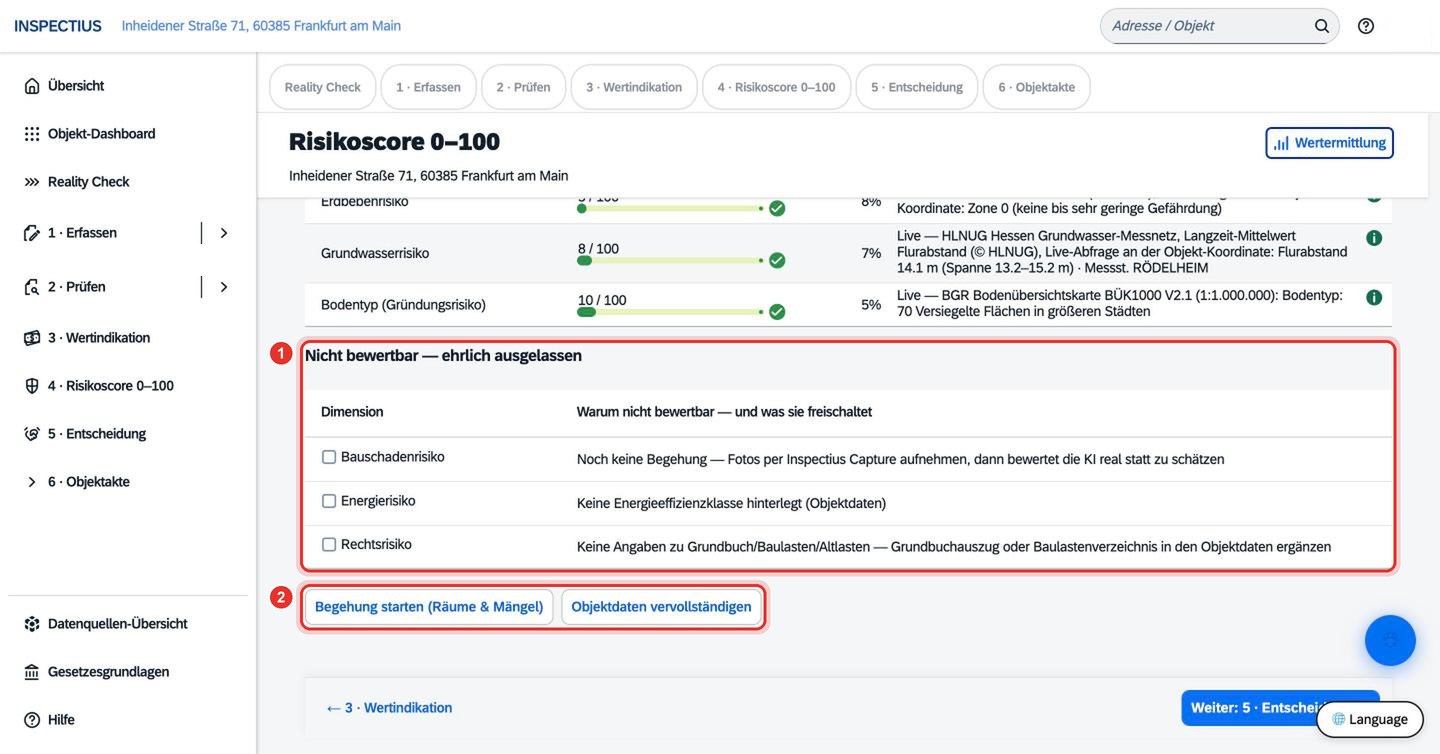Screen dimensions: 1440x754
Task: Click the 'Nicht bewertbar — ehrlich ausgelassen' heading
Action: click(443, 356)
